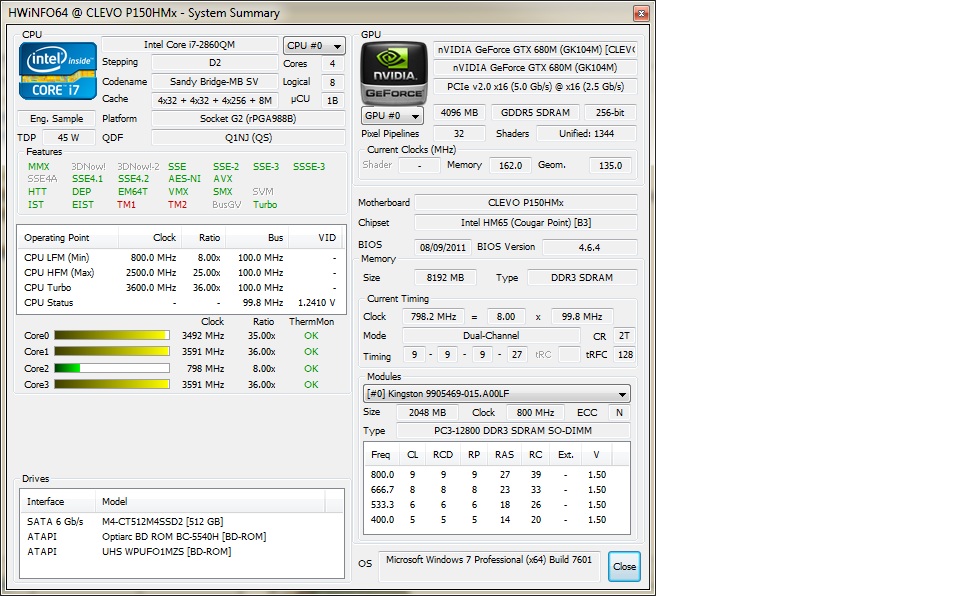Click the AES-NI feature label

click(x=184, y=179)
